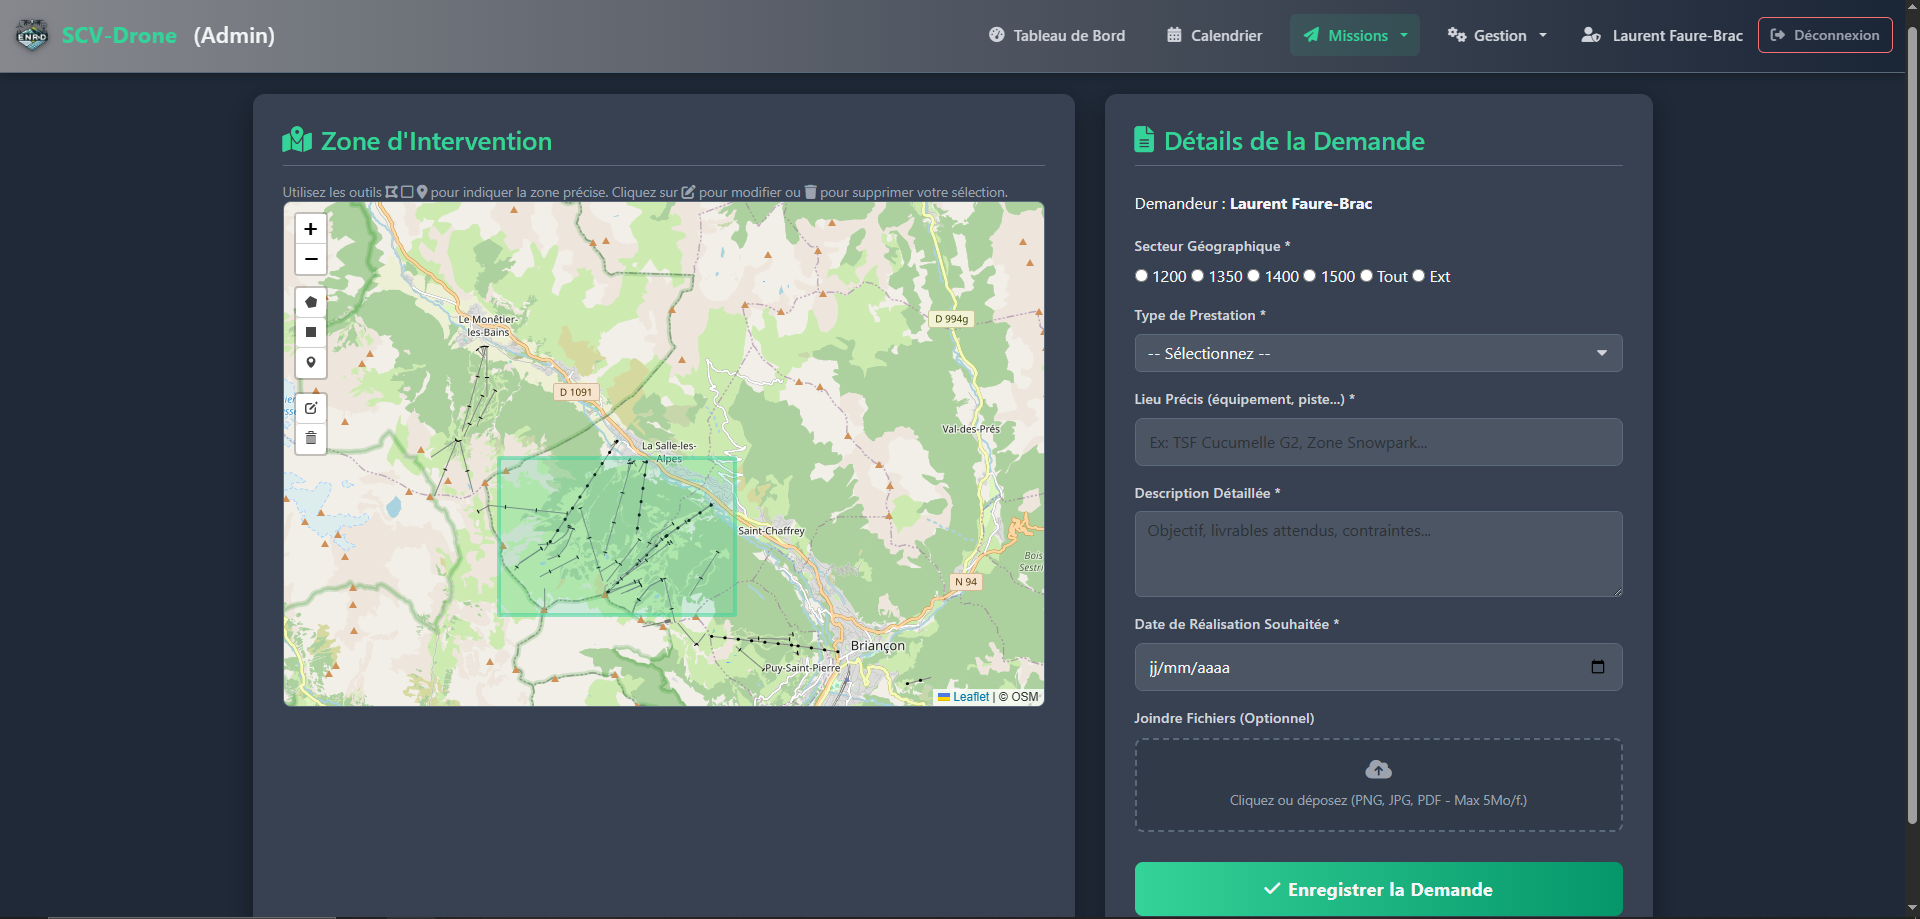The width and height of the screenshot is (1920, 919).
Task: Click the SCV-Drone brand link
Action: pyautogui.click(x=119, y=35)
